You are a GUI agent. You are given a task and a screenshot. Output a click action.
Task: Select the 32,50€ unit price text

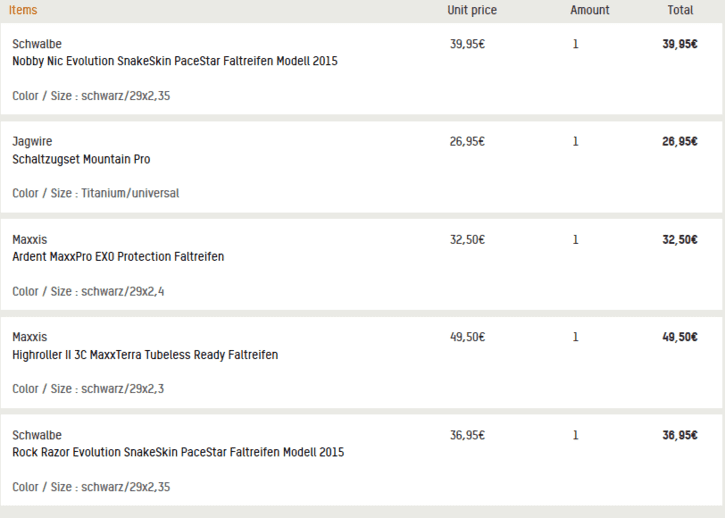pos(467,240)
